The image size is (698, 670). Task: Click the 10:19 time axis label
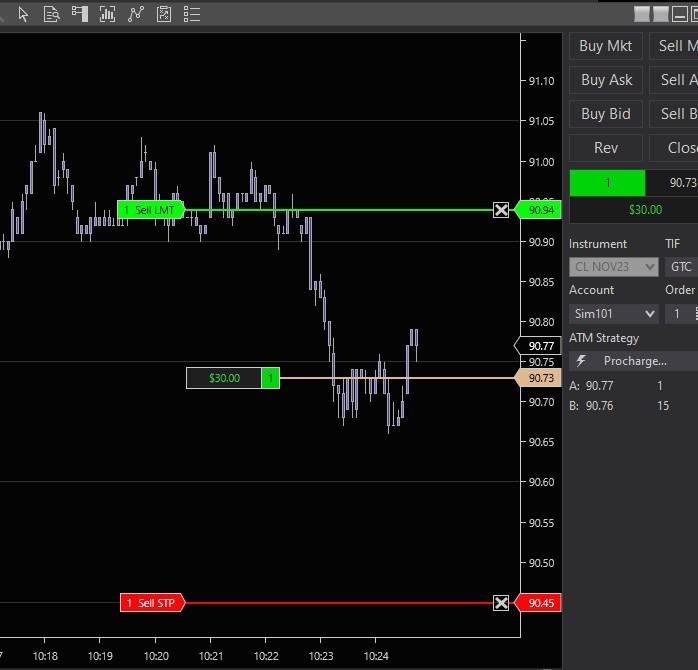tap(100, 656)
